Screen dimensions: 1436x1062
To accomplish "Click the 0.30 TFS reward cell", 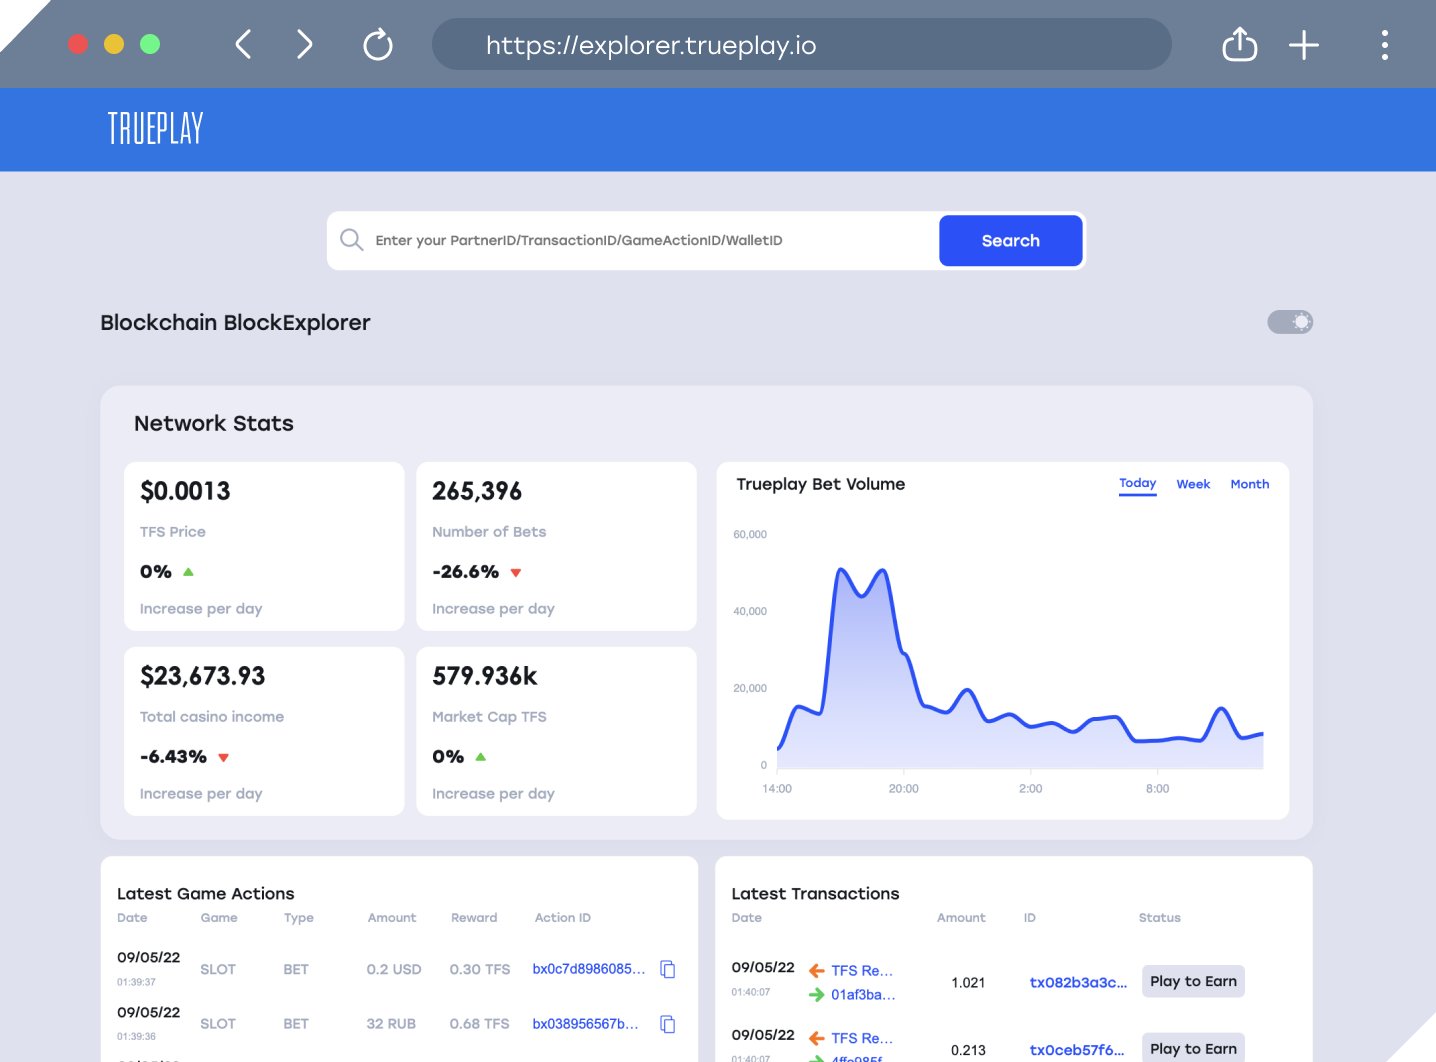I will 480,970.
